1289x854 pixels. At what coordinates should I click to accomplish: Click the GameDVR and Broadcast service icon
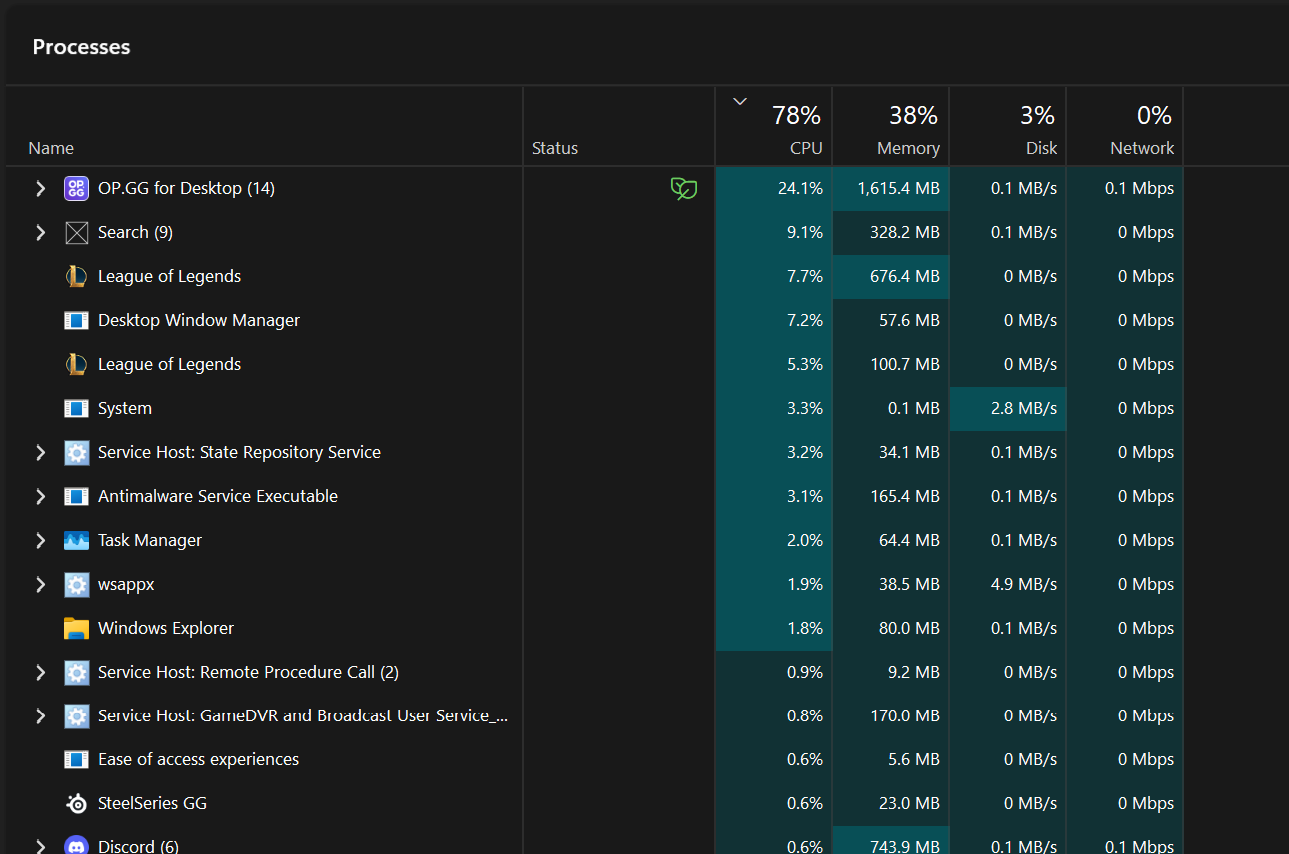76,716
